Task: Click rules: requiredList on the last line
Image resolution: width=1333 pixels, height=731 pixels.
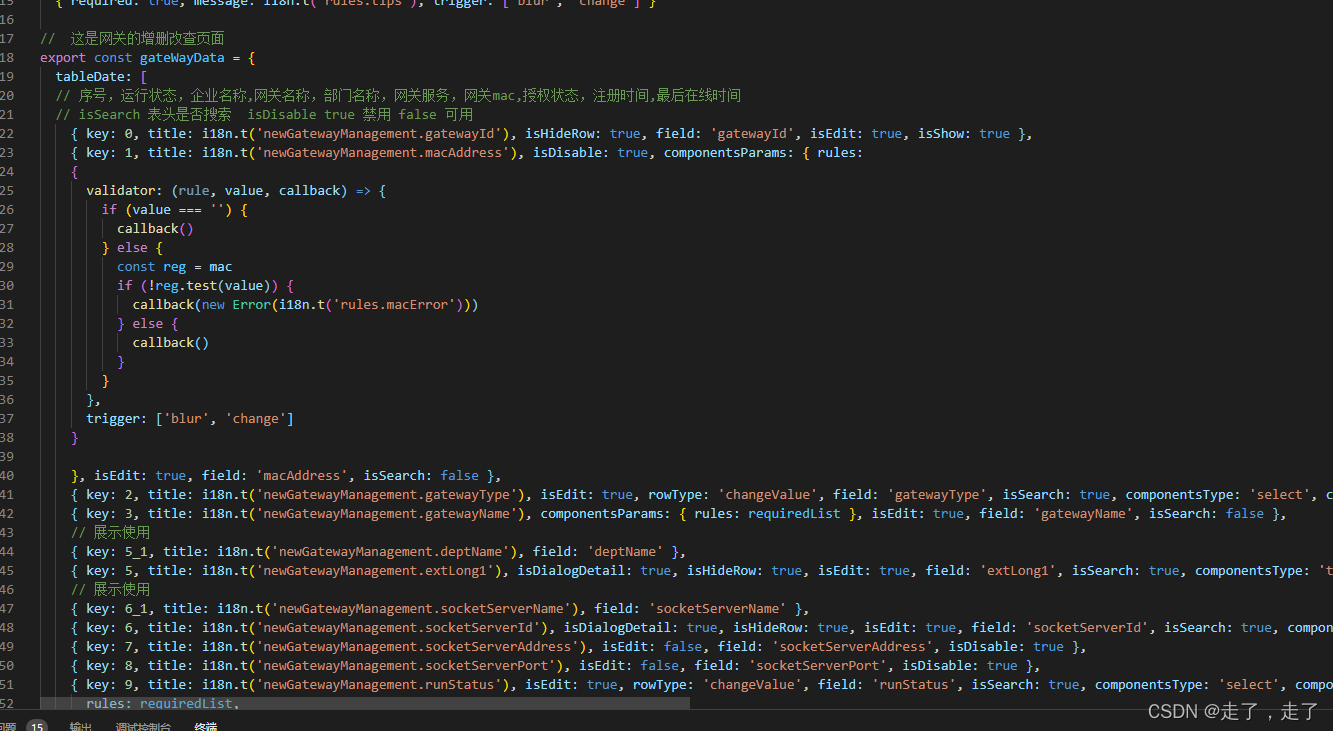Action: click(162, 704)
